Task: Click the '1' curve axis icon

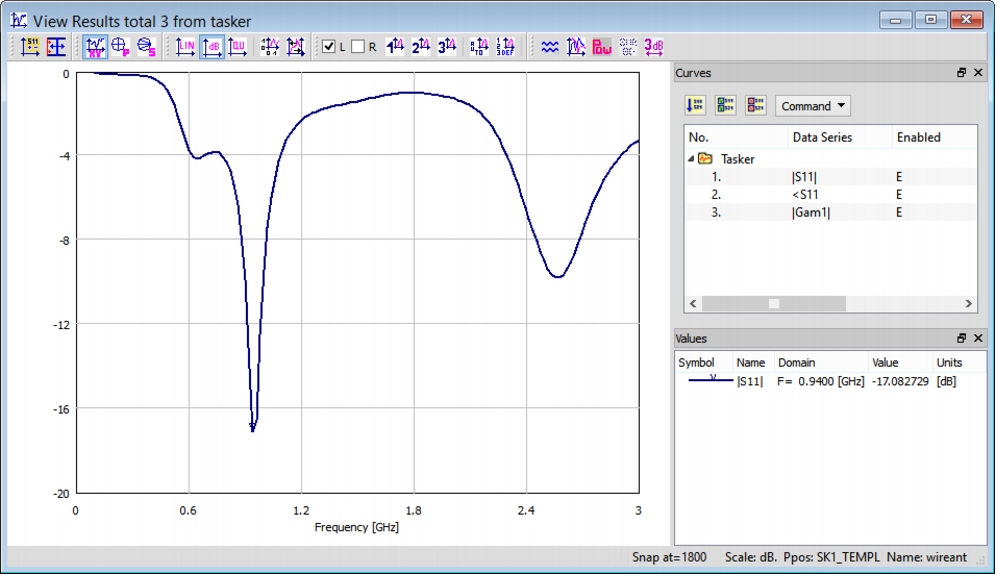Action: (395, 46)
